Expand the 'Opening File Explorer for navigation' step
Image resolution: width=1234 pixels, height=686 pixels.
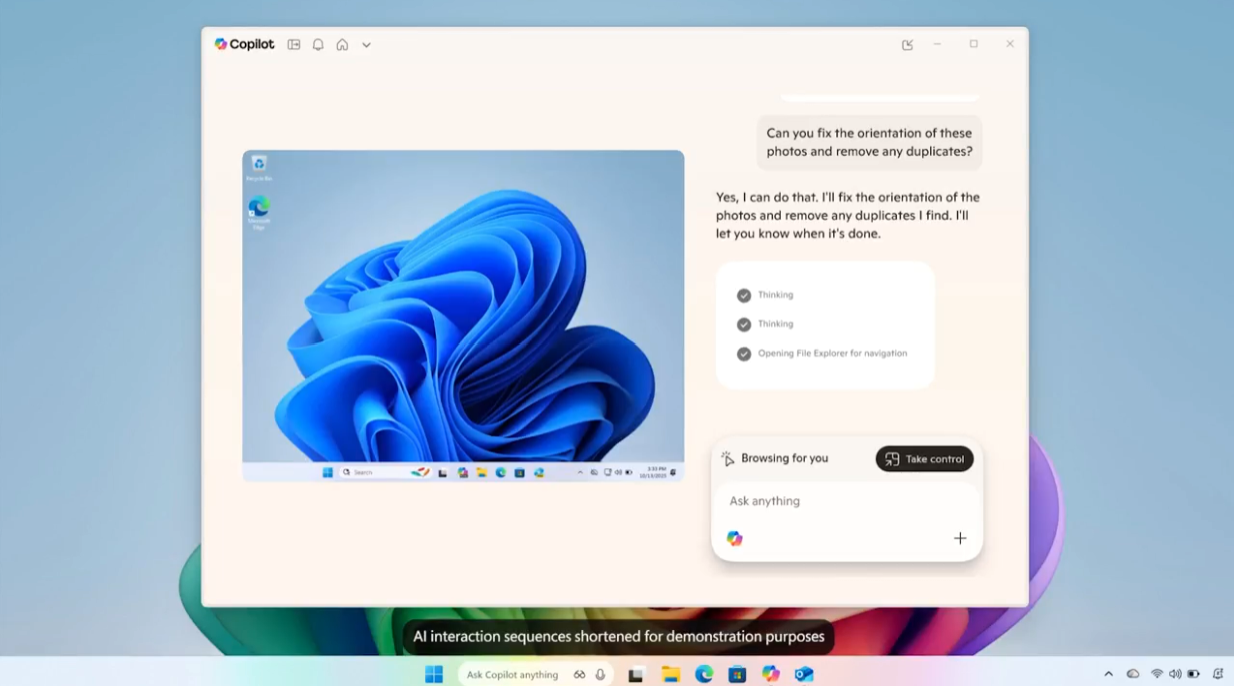[x=832, y=353]
